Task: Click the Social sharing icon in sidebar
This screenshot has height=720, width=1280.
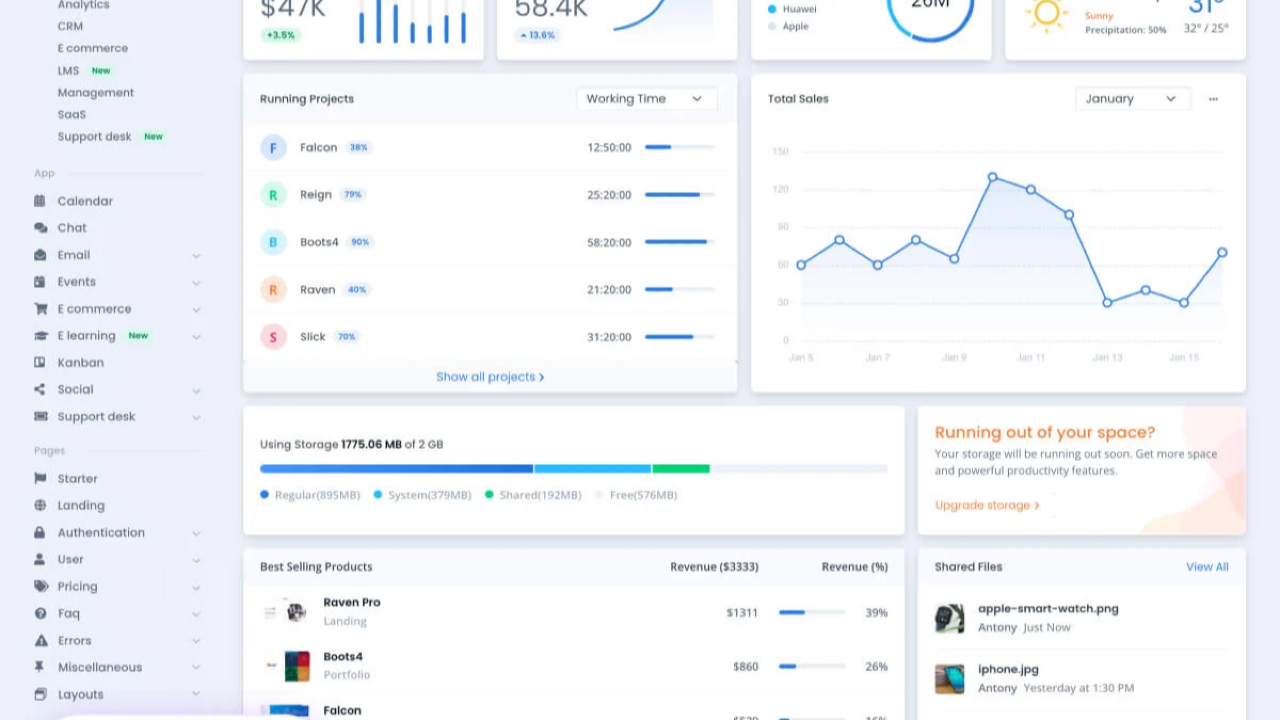Action: [x=40, y=389]
